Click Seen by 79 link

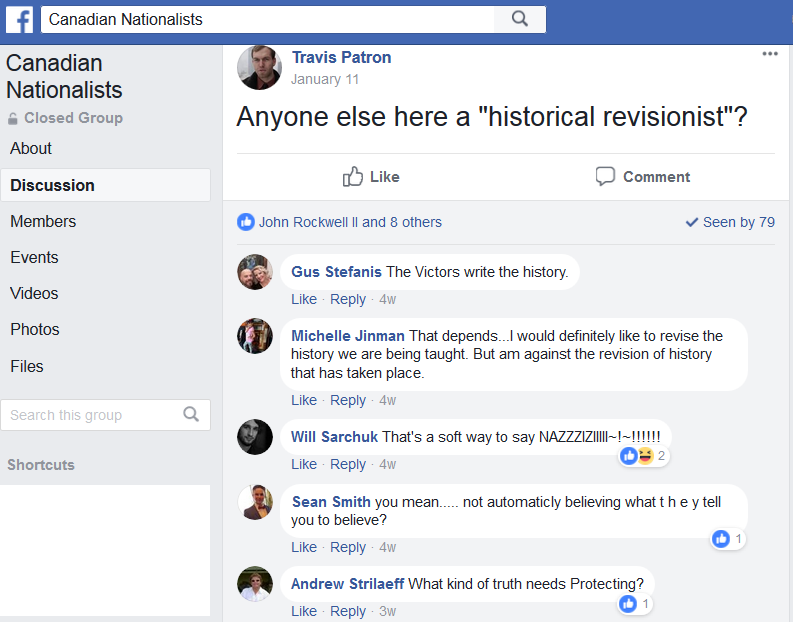730,222
